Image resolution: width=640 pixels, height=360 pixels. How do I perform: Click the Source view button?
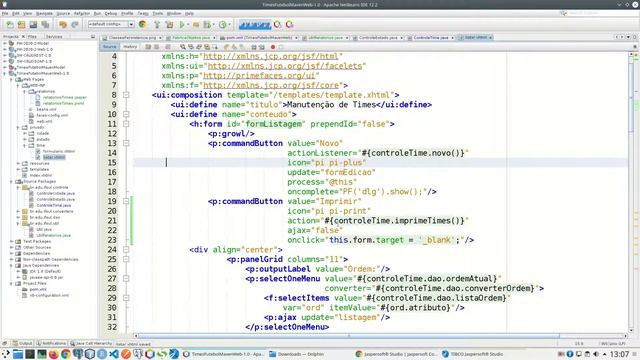(109, 47)
